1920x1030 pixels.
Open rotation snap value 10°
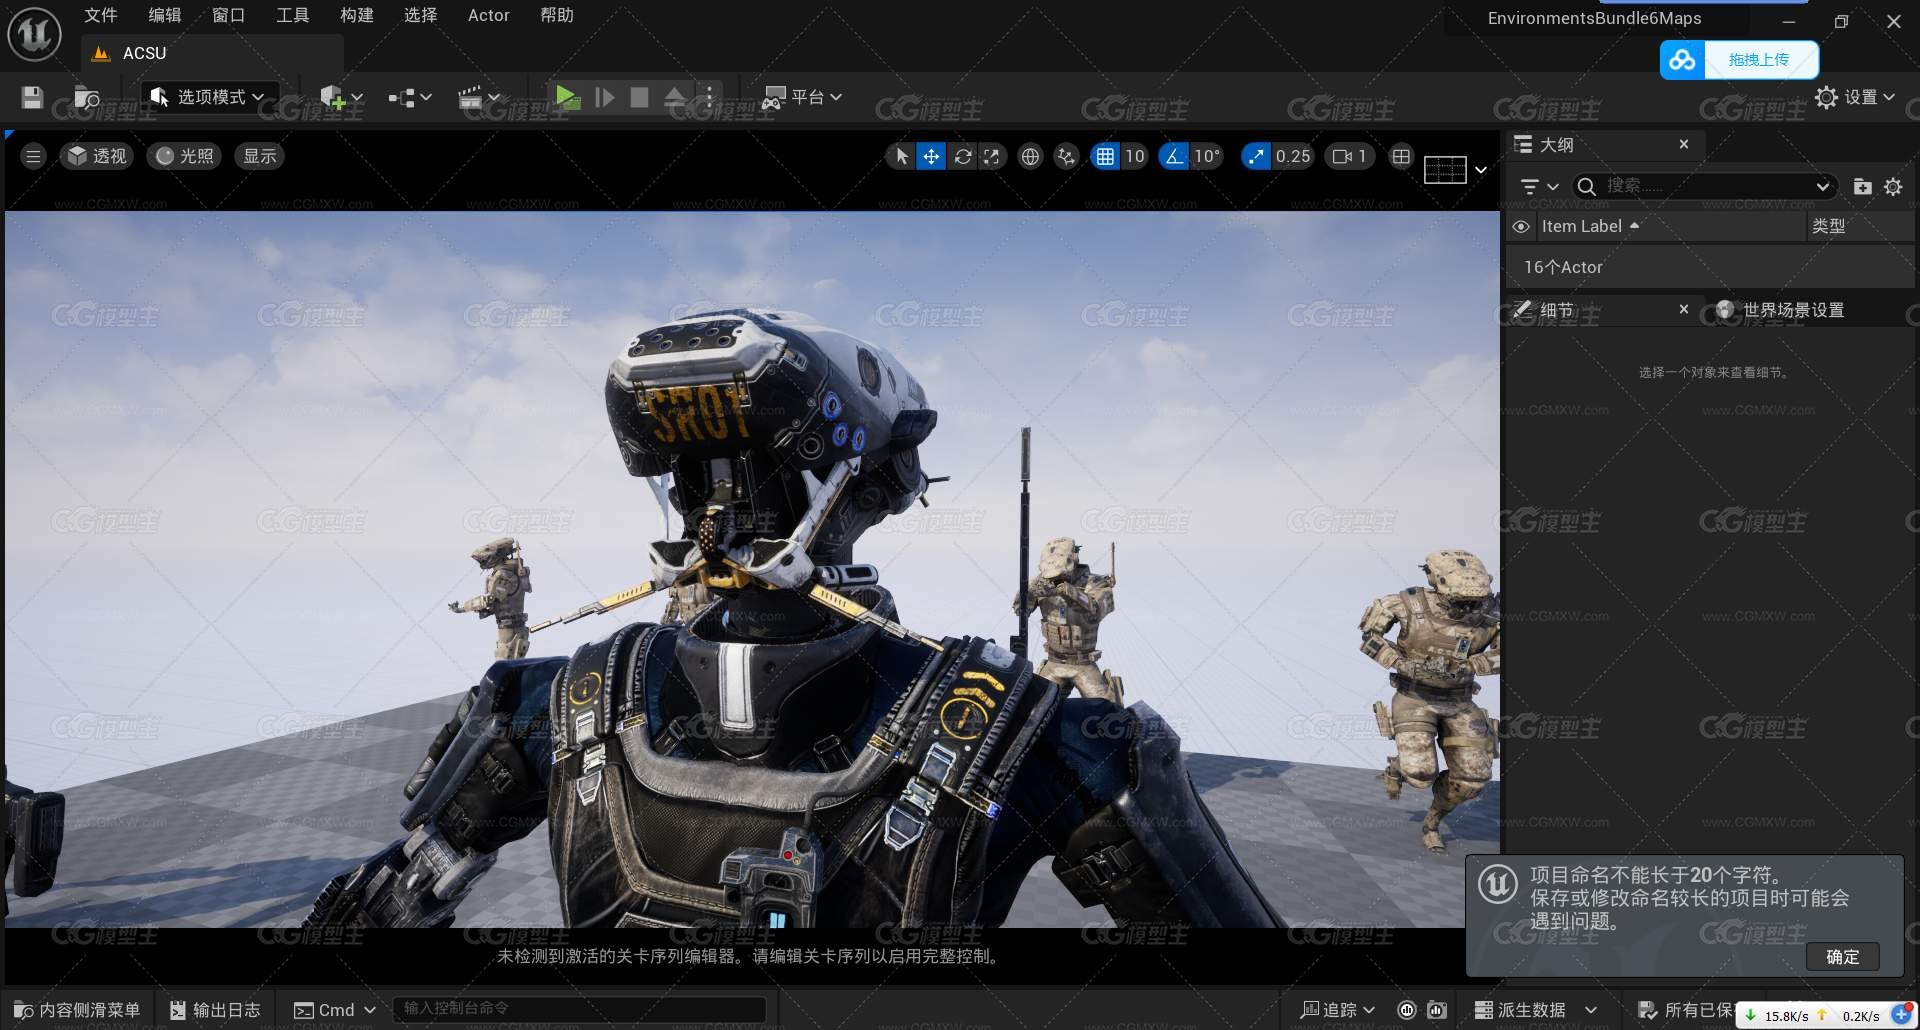coord(1206,156)
